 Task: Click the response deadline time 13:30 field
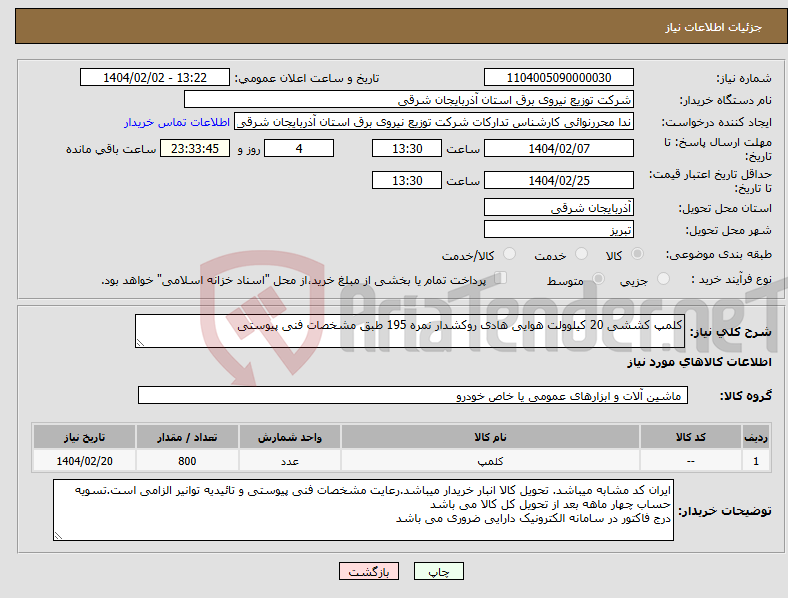407,148
